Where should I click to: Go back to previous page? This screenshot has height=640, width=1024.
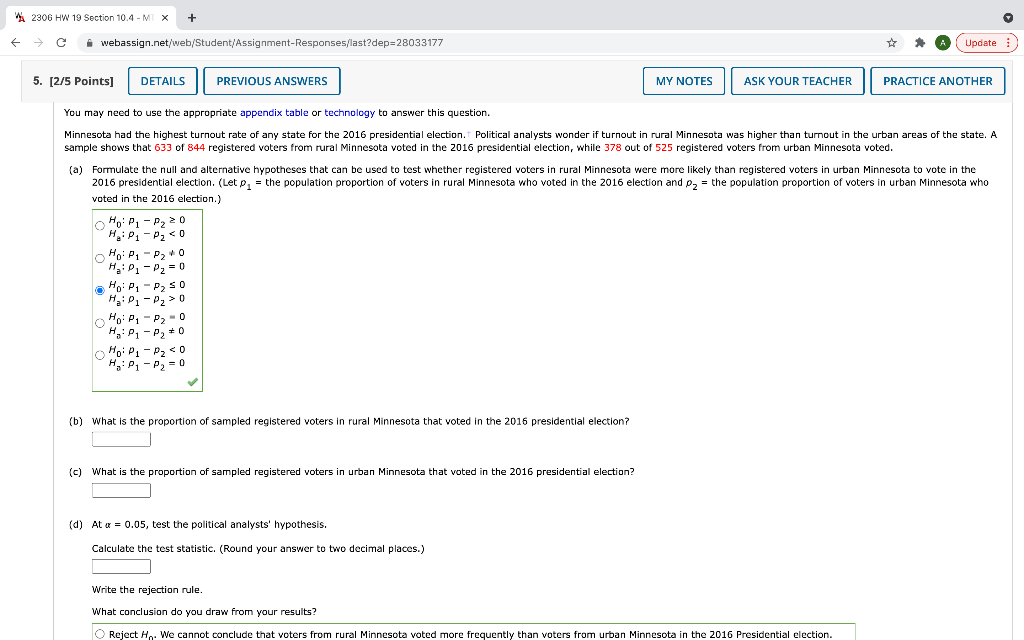(16, 42)
